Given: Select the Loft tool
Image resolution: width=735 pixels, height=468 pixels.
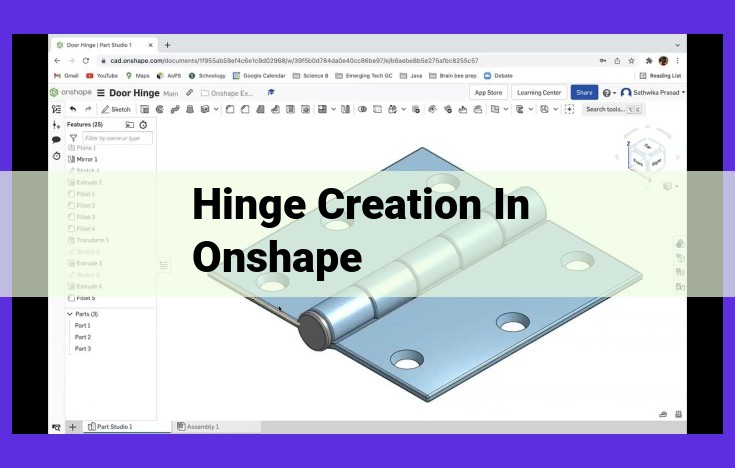Looking at the screenshot, I should [x=190, y=109].
